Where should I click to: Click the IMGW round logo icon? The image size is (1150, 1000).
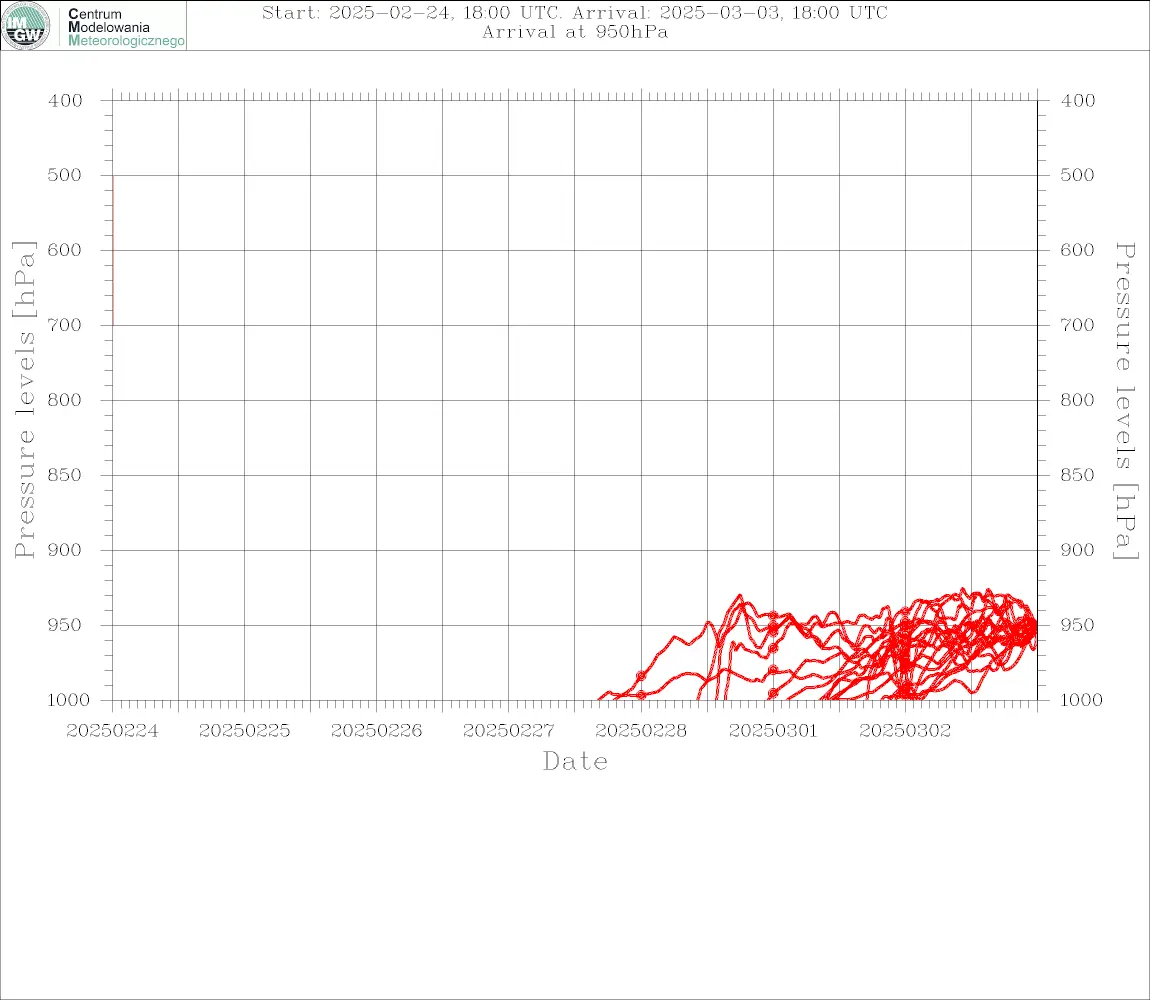(26, 26)
